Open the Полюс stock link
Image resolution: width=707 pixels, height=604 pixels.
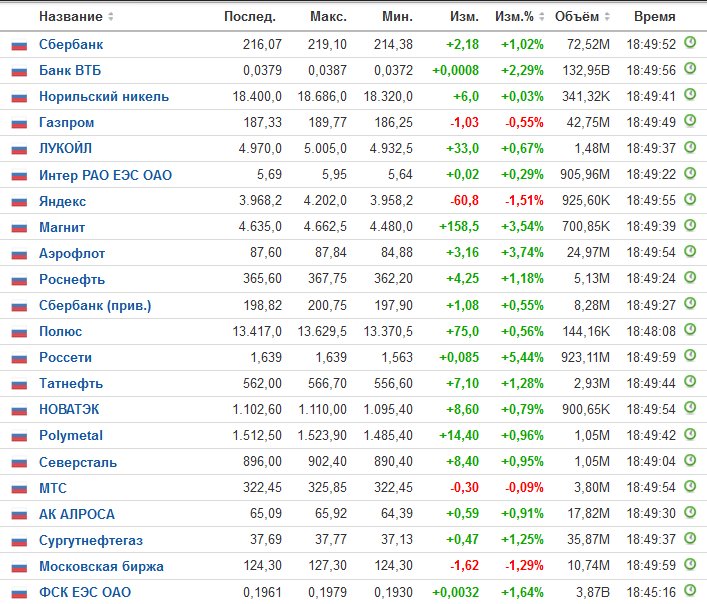[x=60, y=331]
